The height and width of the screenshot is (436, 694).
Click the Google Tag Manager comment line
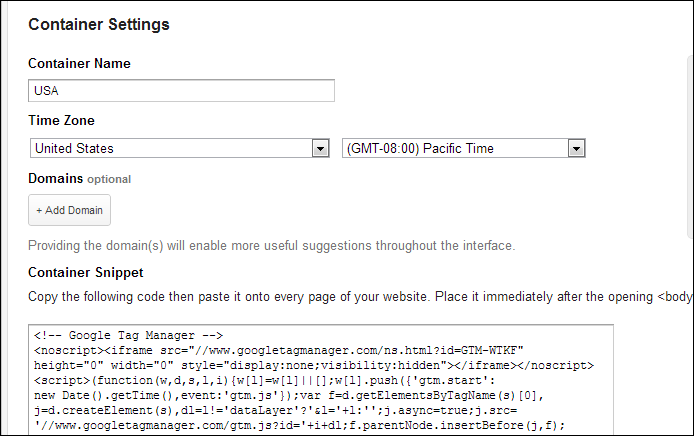134,337
